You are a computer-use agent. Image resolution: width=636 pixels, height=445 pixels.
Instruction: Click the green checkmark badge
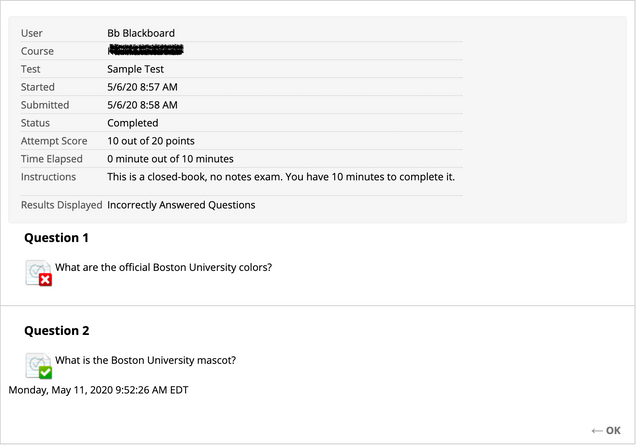[x=45, y=372]
